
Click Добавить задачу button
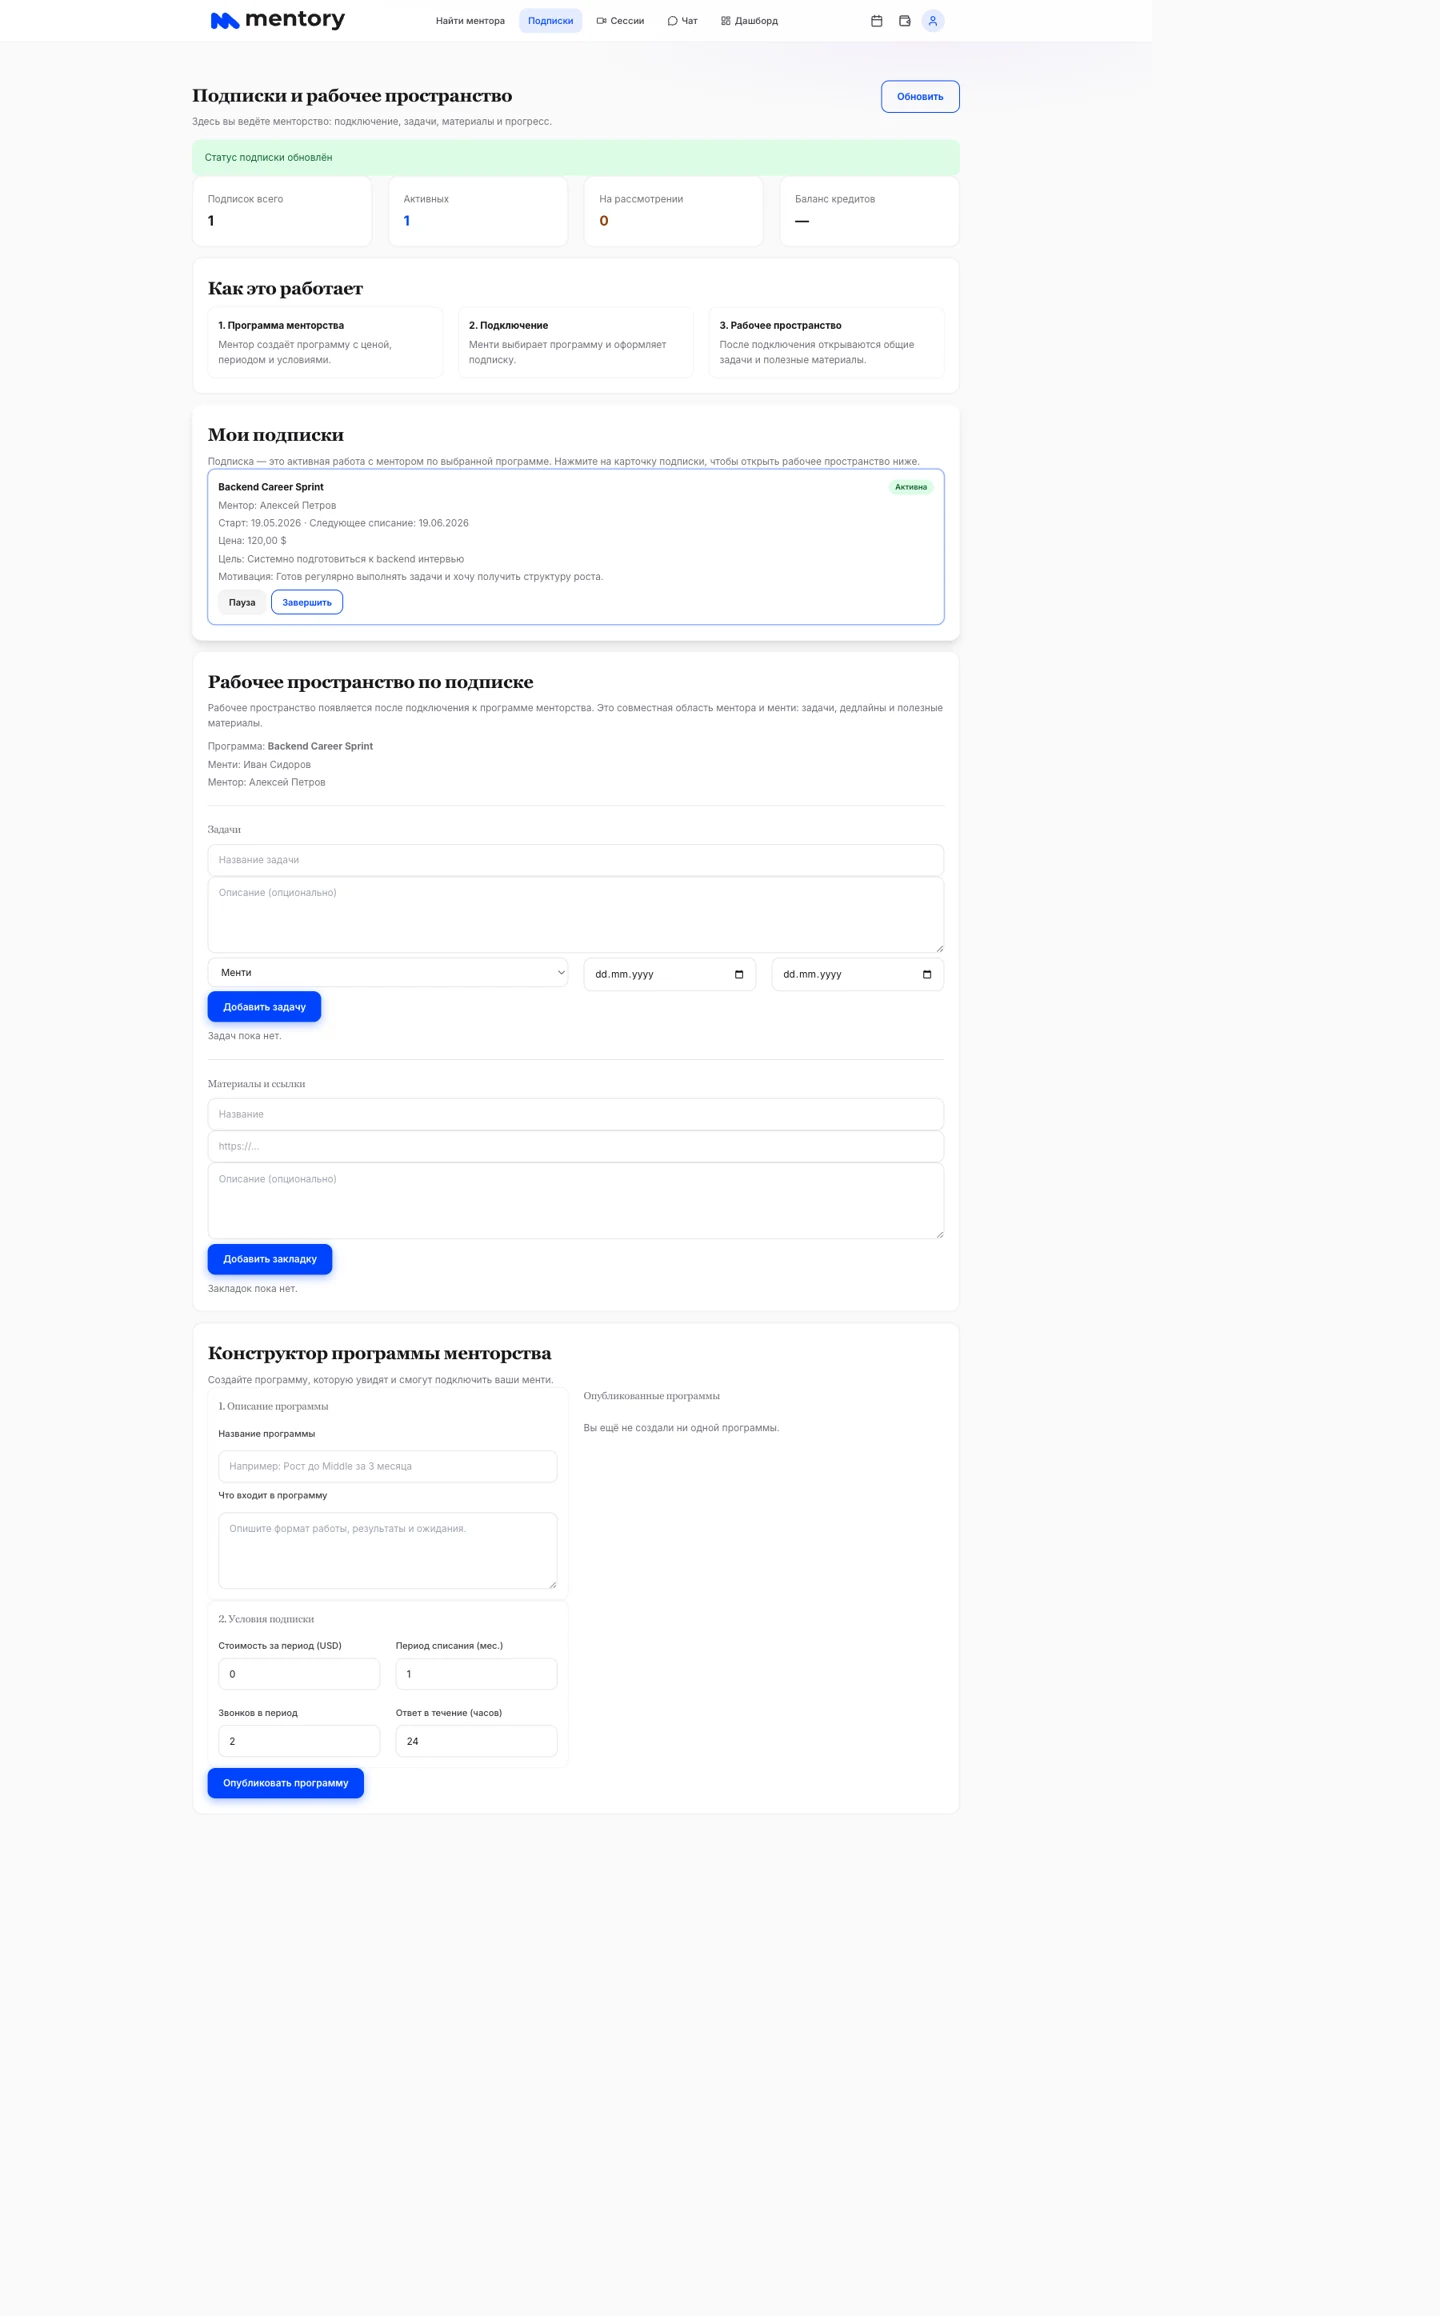coord(264,1007)
